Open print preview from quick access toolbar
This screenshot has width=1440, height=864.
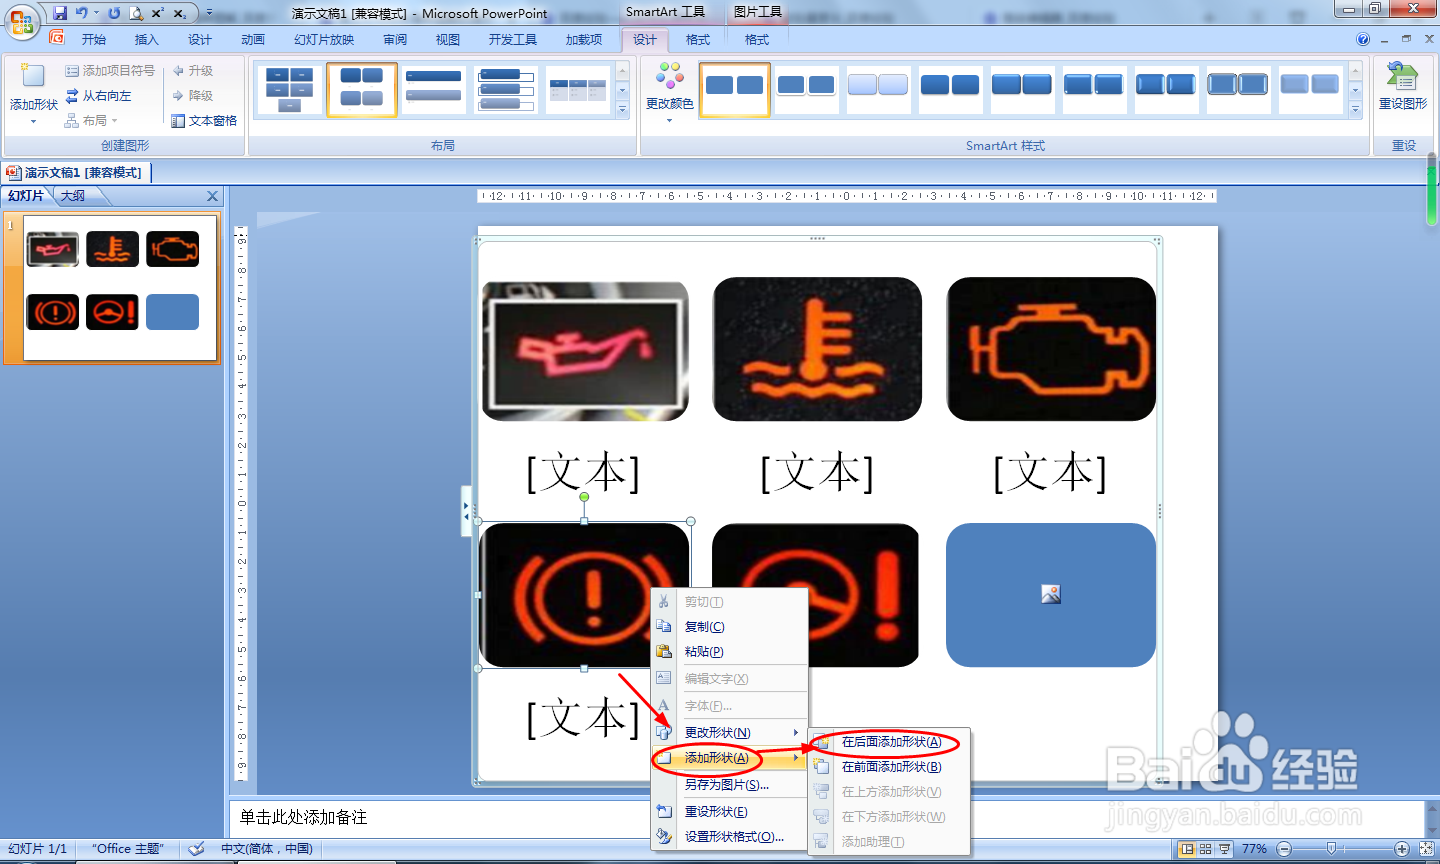click(136, 13)
